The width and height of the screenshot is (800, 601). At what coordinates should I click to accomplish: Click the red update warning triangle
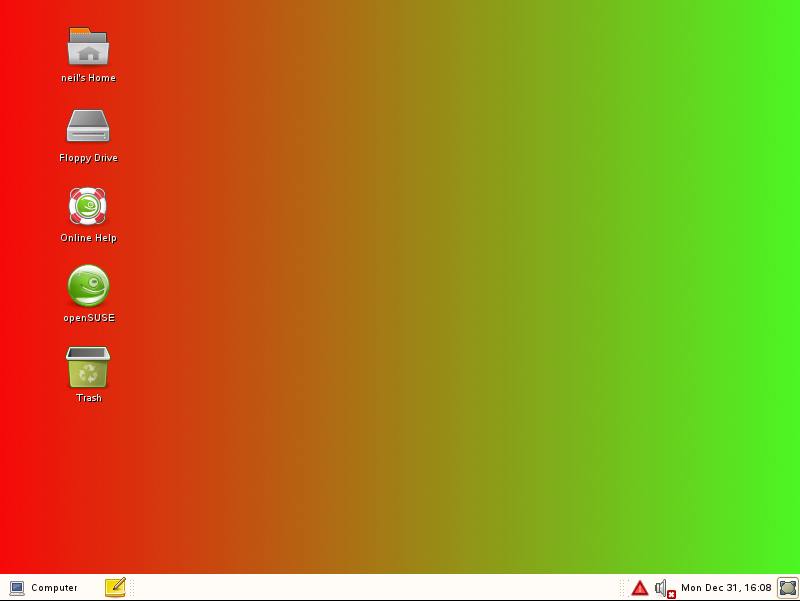(x=640, y=588)
